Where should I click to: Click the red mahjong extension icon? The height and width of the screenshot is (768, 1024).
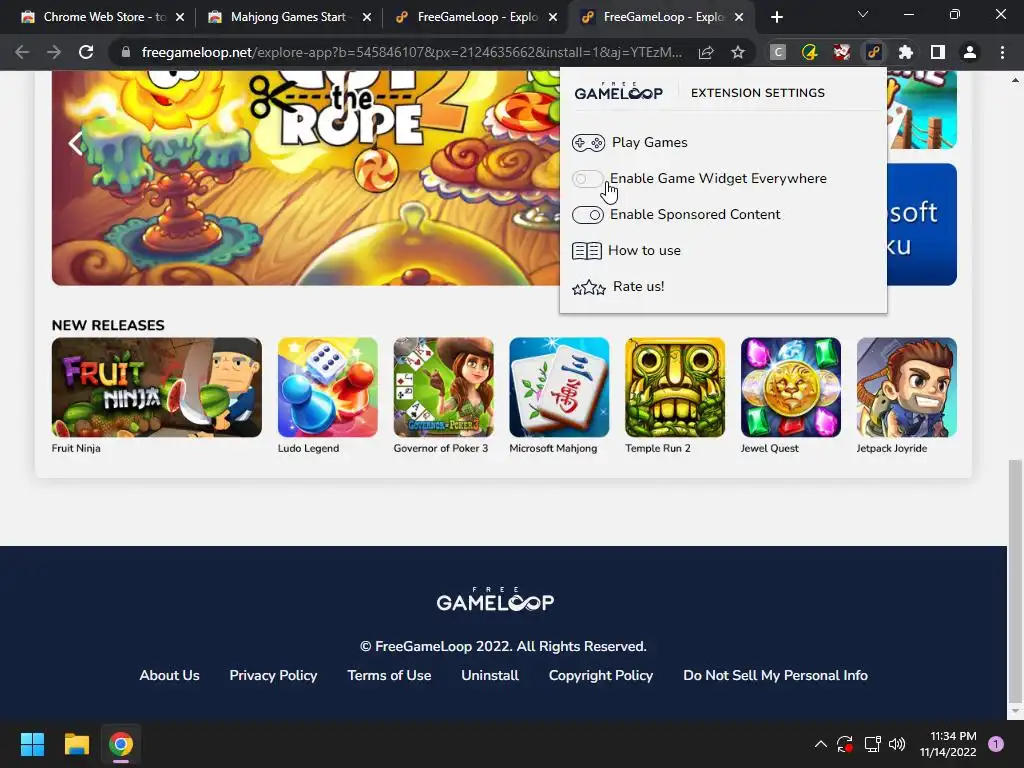click(x=841, y=52)
